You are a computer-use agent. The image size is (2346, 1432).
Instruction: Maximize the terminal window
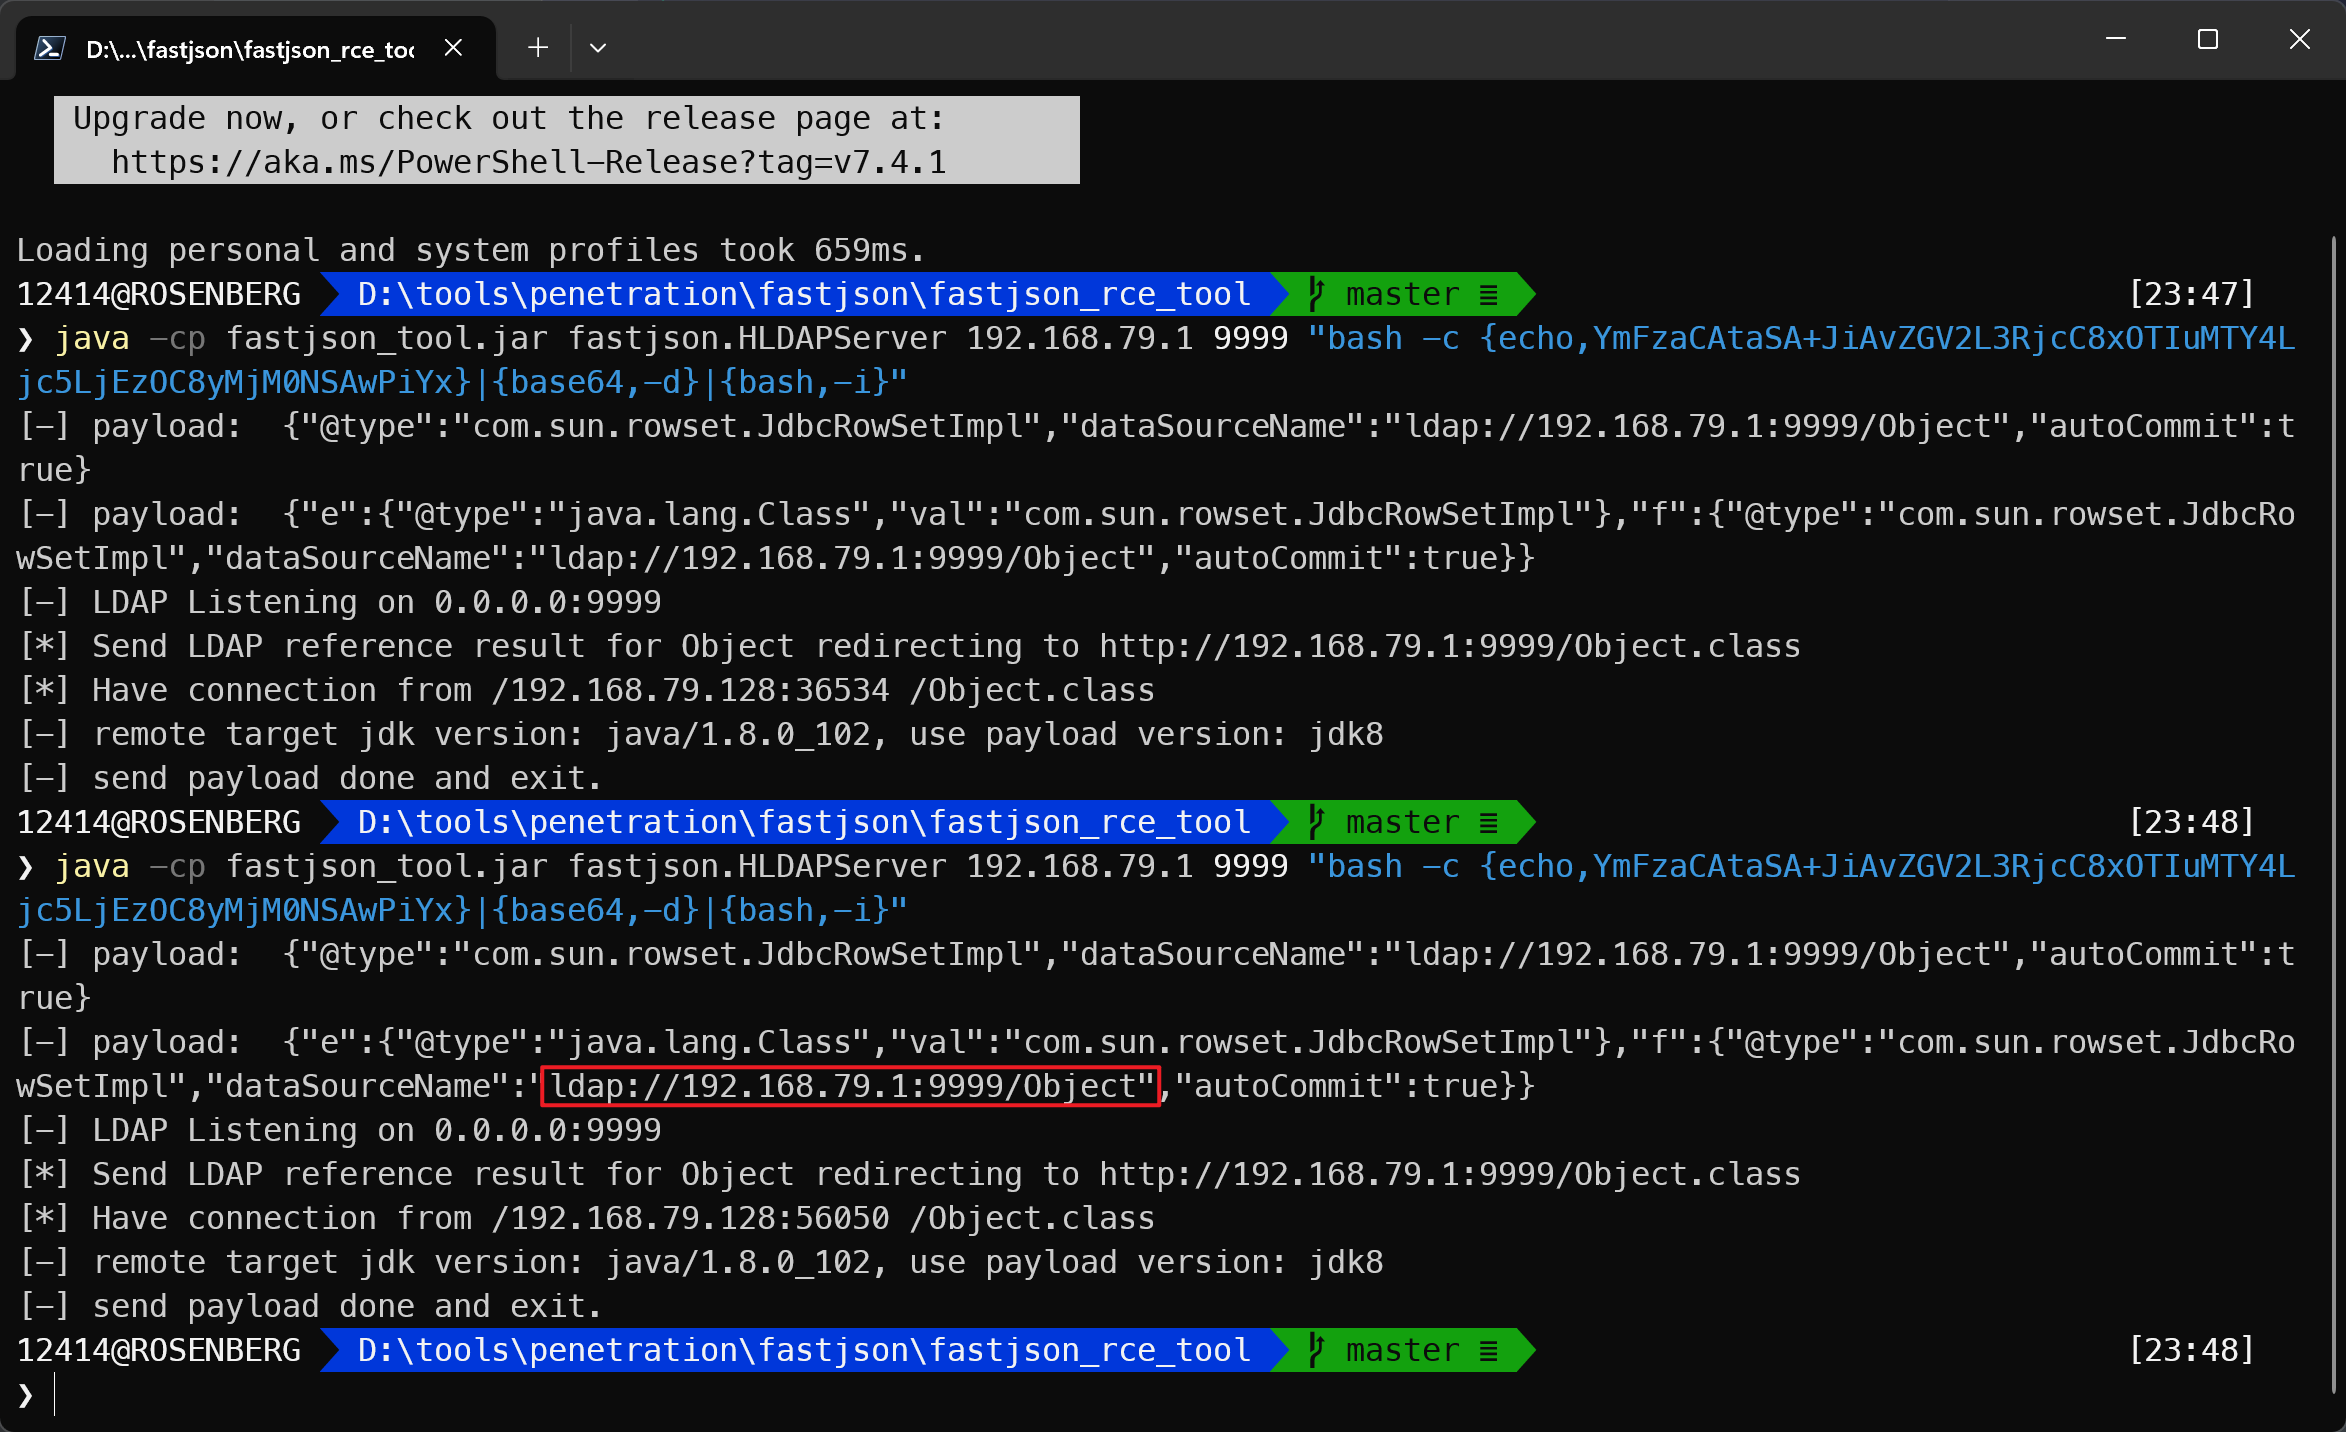point(2208,40)
